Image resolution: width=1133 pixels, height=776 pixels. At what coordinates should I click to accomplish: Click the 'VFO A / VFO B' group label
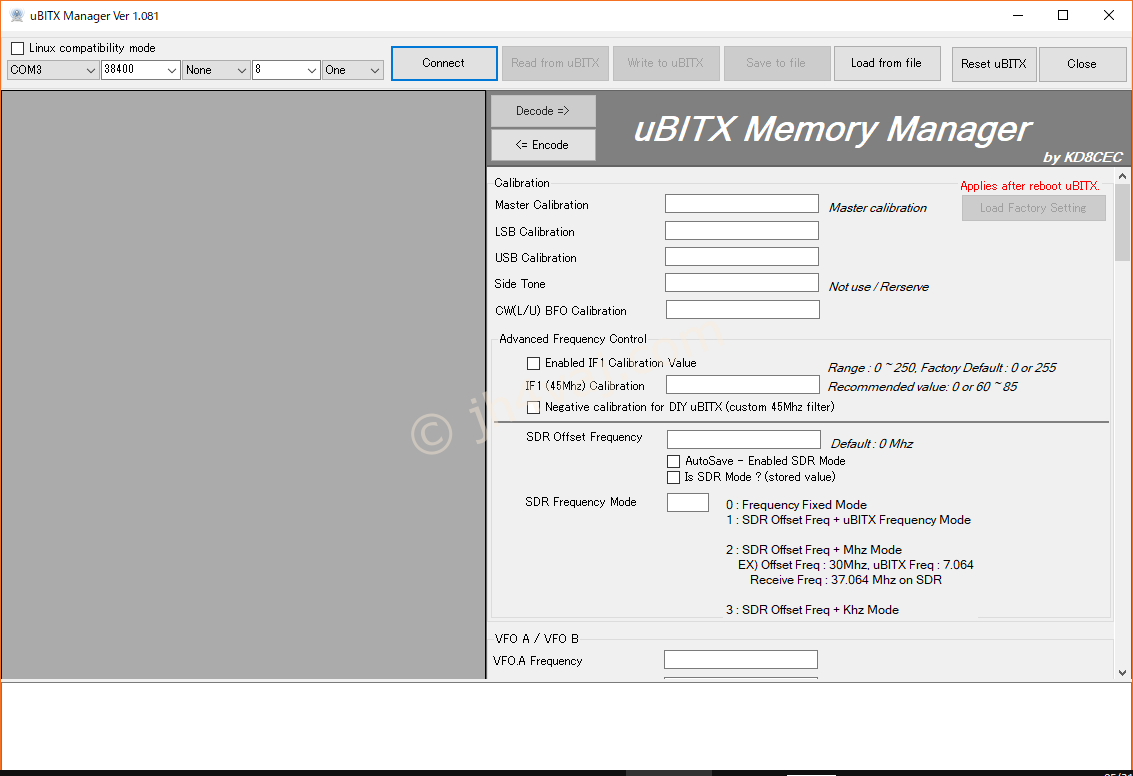pyautogui.click(x=537, y=639)
